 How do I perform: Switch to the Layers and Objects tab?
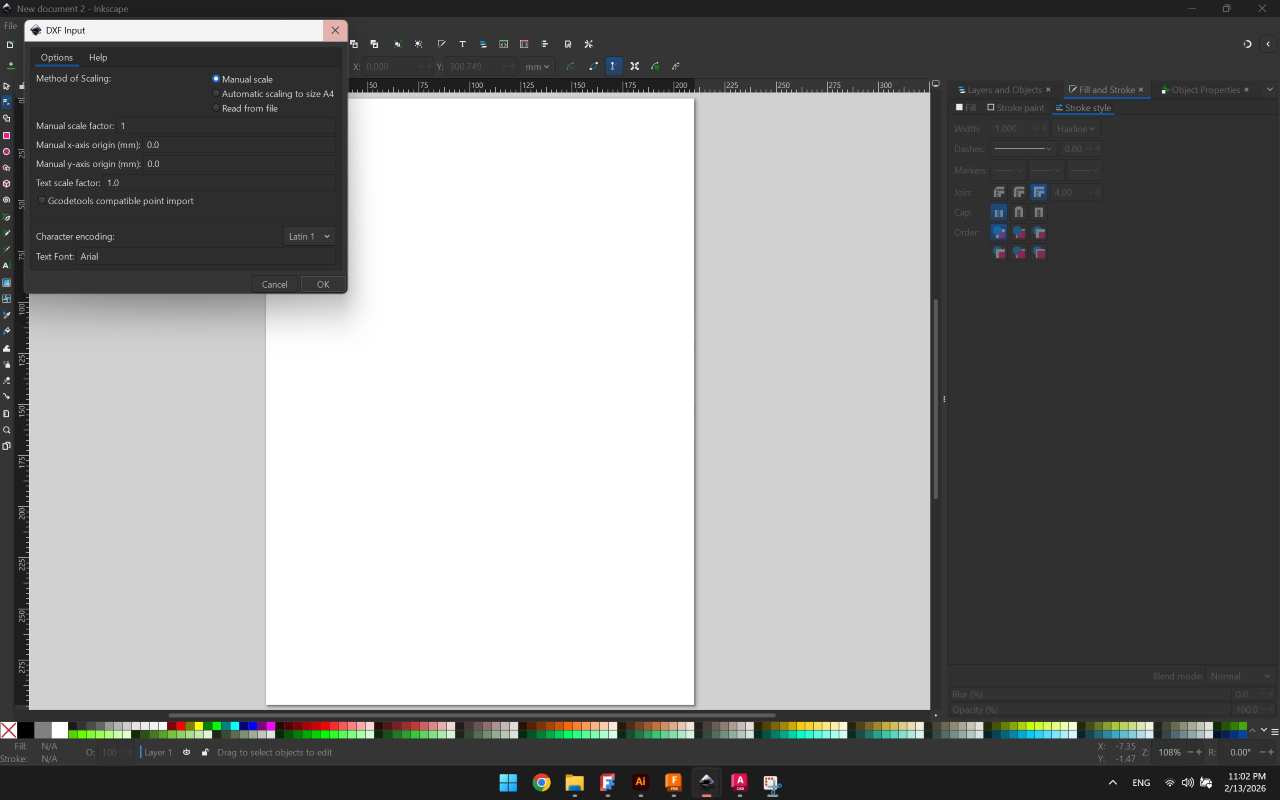click(x=1003, y=89)
